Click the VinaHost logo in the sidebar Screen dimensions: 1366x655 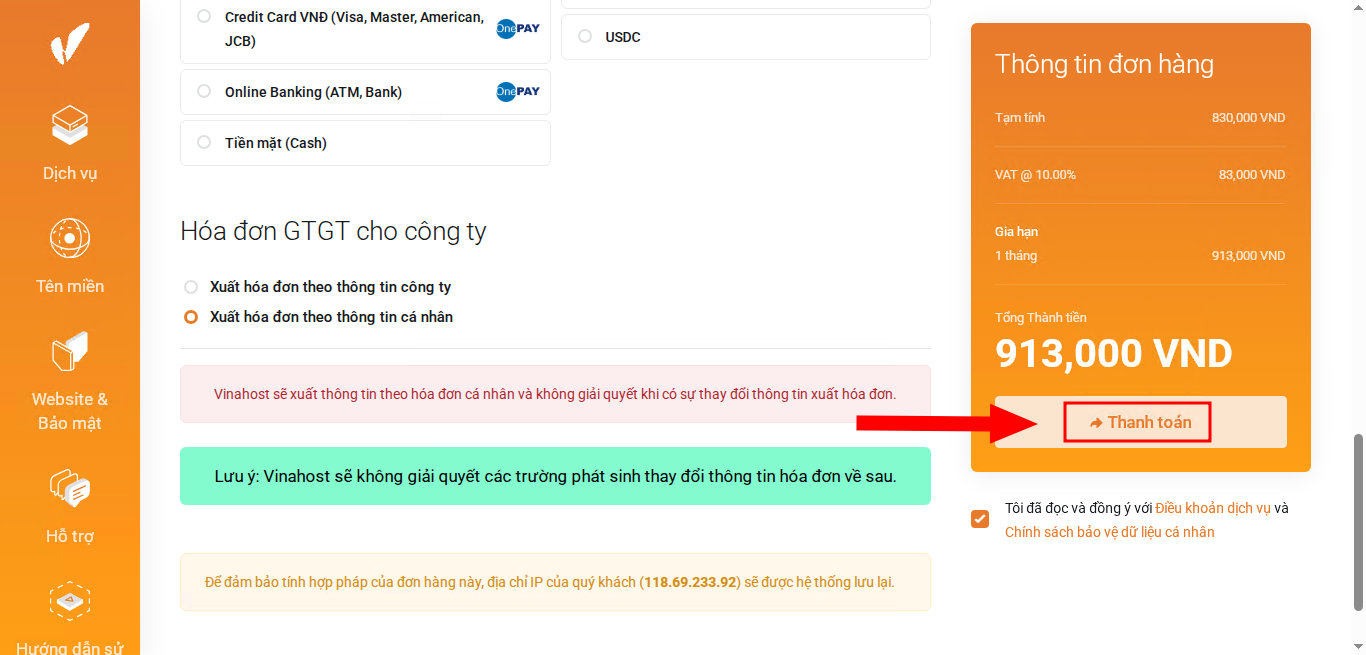pyautogui.click(x=69, y=42)
